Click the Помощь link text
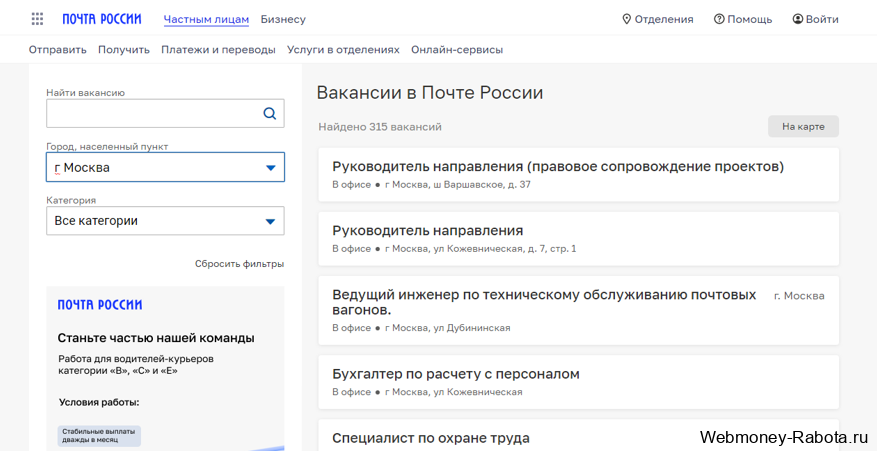The image size is (877, 455). pyautogui.click(x=749, y=20)
